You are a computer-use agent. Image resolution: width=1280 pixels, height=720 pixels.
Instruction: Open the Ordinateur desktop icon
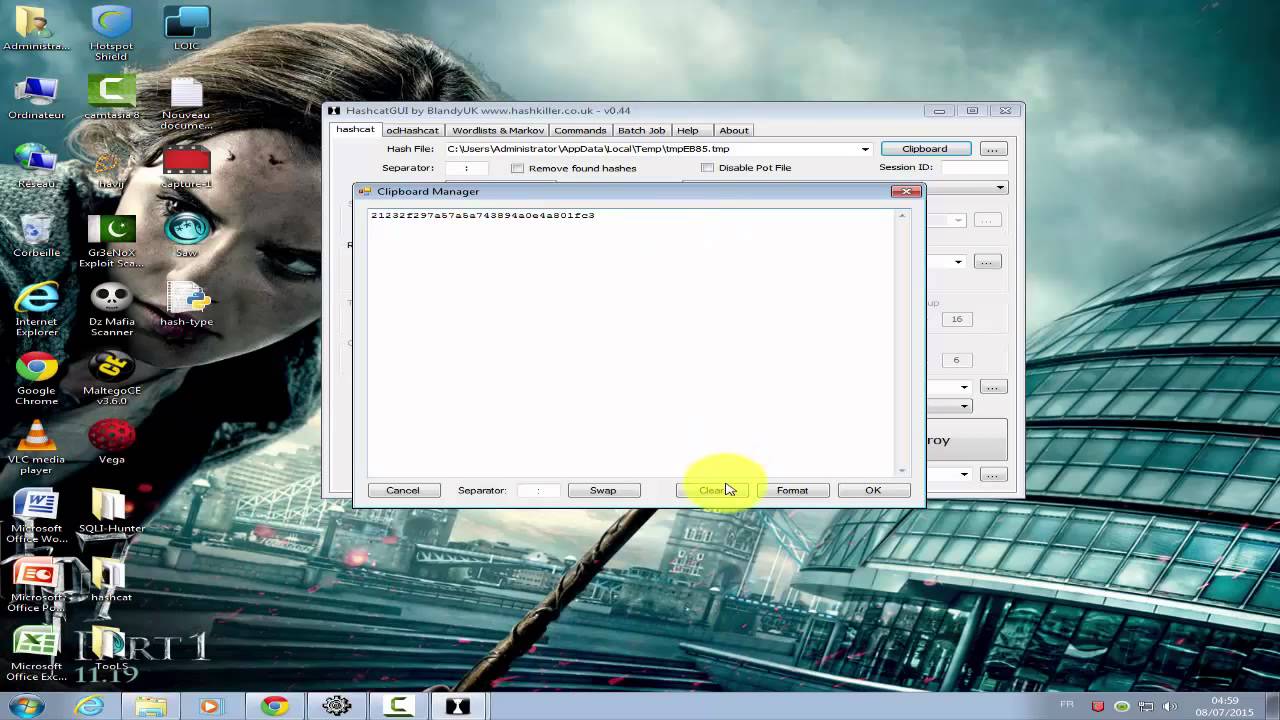pos(36,97)
